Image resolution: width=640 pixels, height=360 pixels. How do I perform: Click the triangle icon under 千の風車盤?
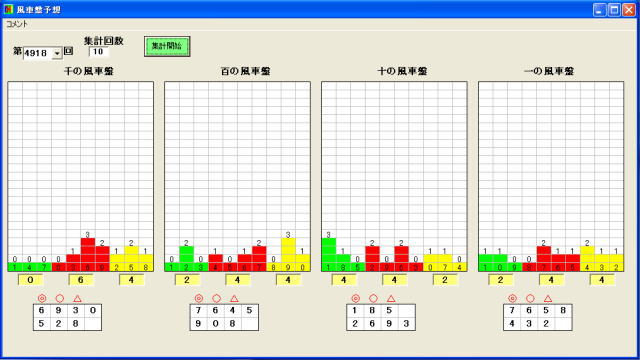pos(77,298)
